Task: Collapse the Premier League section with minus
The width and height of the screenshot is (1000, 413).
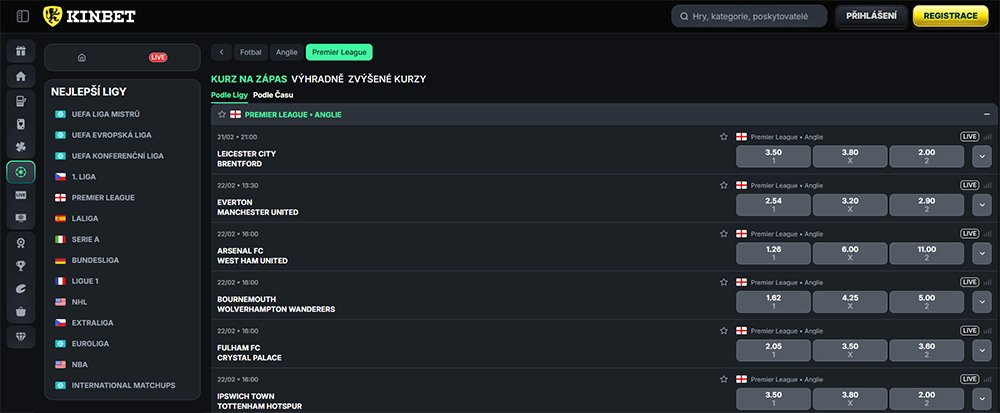Action: tap(987, 115)
